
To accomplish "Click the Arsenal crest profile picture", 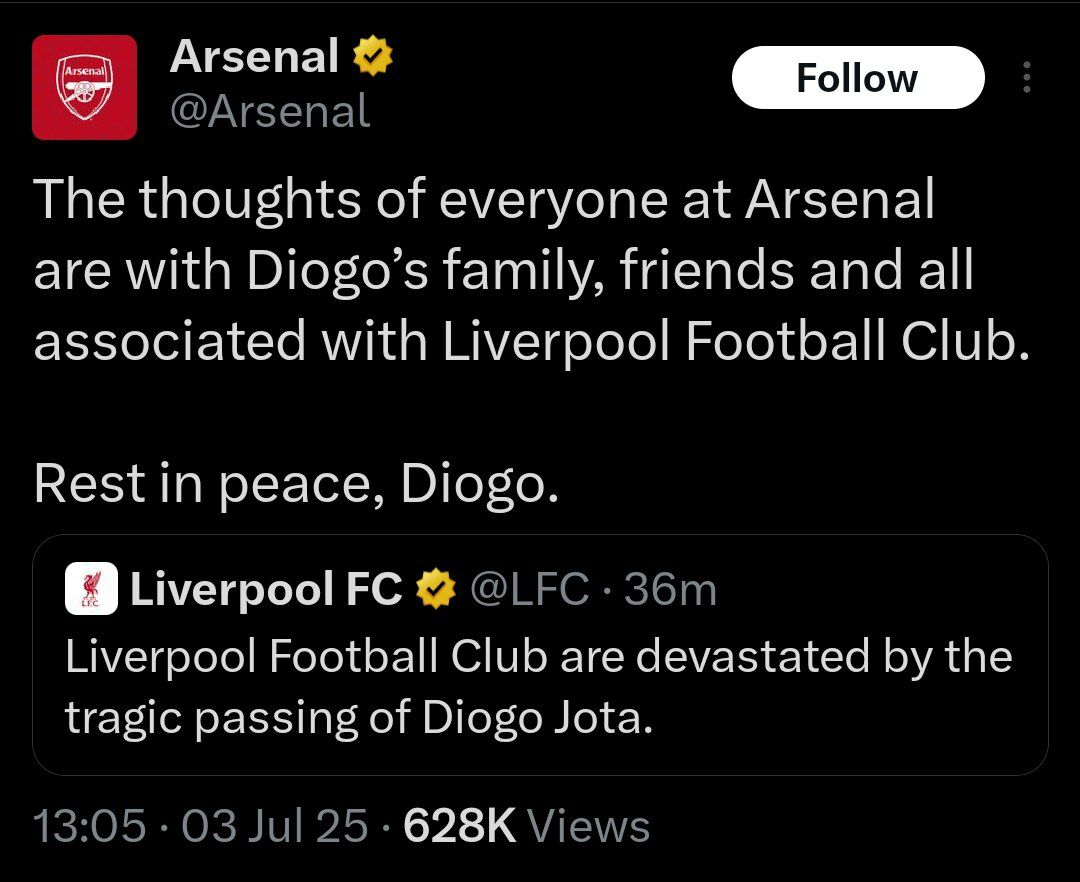I will 84,87.
